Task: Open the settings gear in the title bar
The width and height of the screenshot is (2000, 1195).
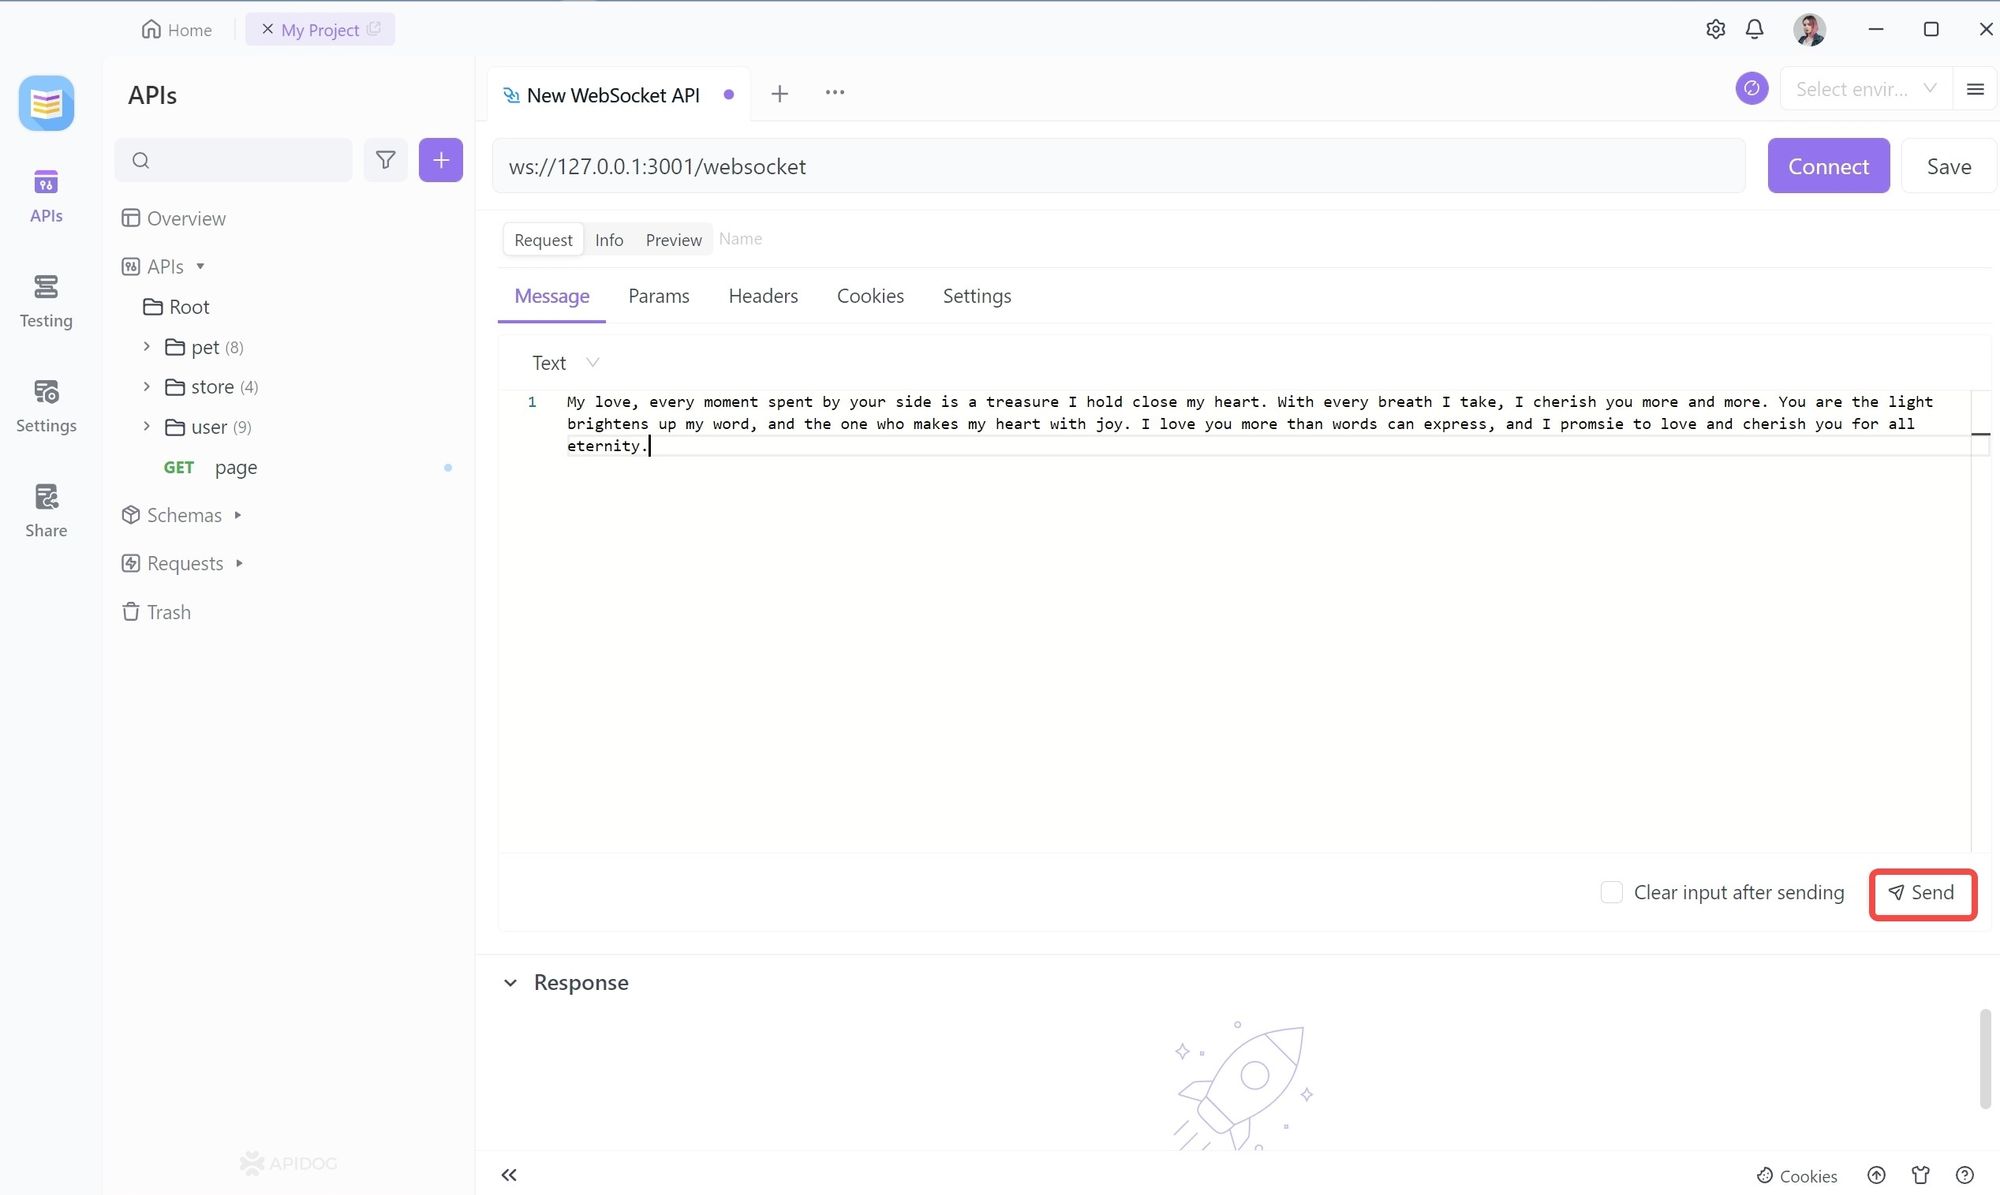Action: point(1715,29)
